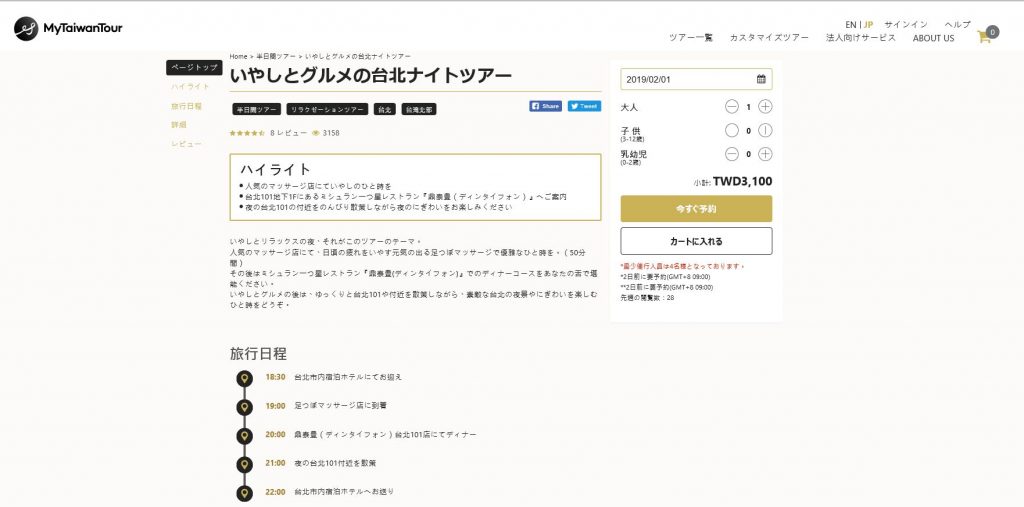The width and height of the screenshot is (1024, 507).
Task: Decrease the adult (大人) count
Action: coord(731,106)
